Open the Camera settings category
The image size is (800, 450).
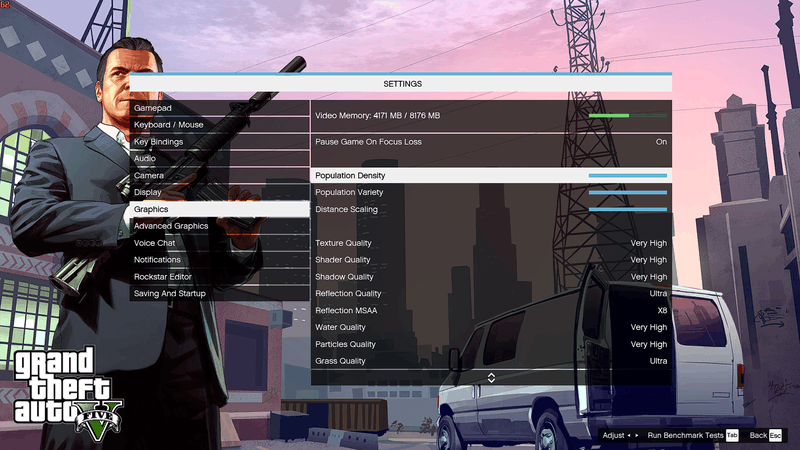pos(219,176)
